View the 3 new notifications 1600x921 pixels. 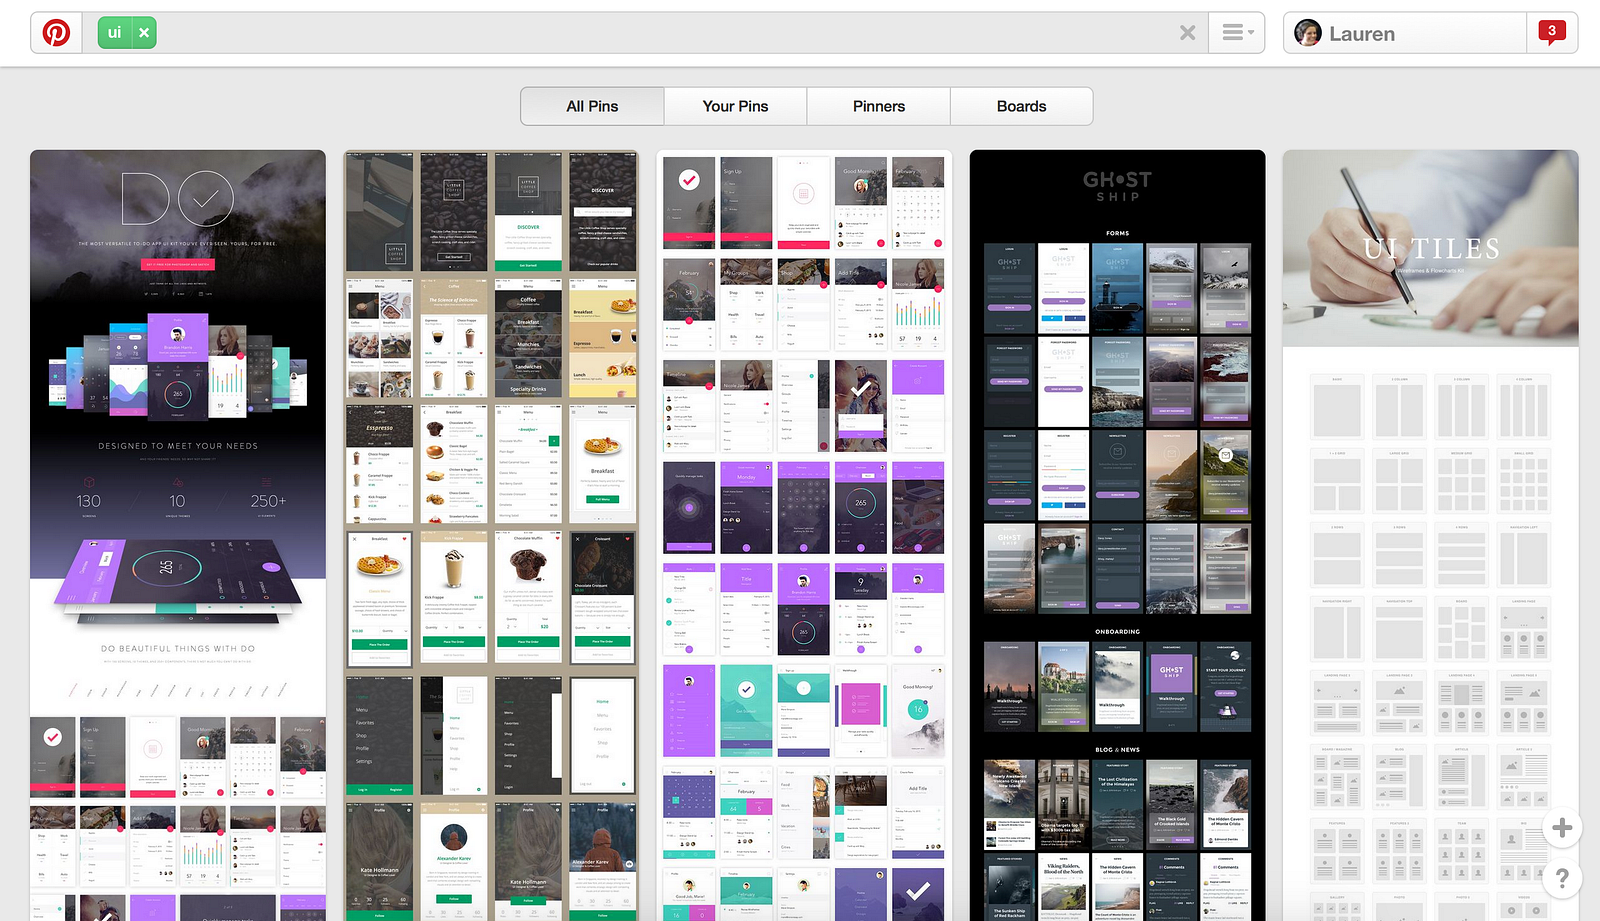pos(1552,33)
